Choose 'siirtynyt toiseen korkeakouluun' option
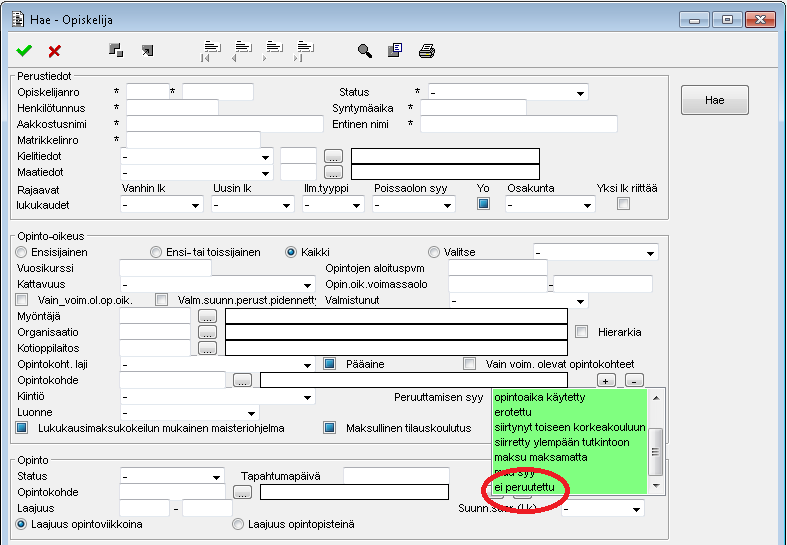 [570, 427]
